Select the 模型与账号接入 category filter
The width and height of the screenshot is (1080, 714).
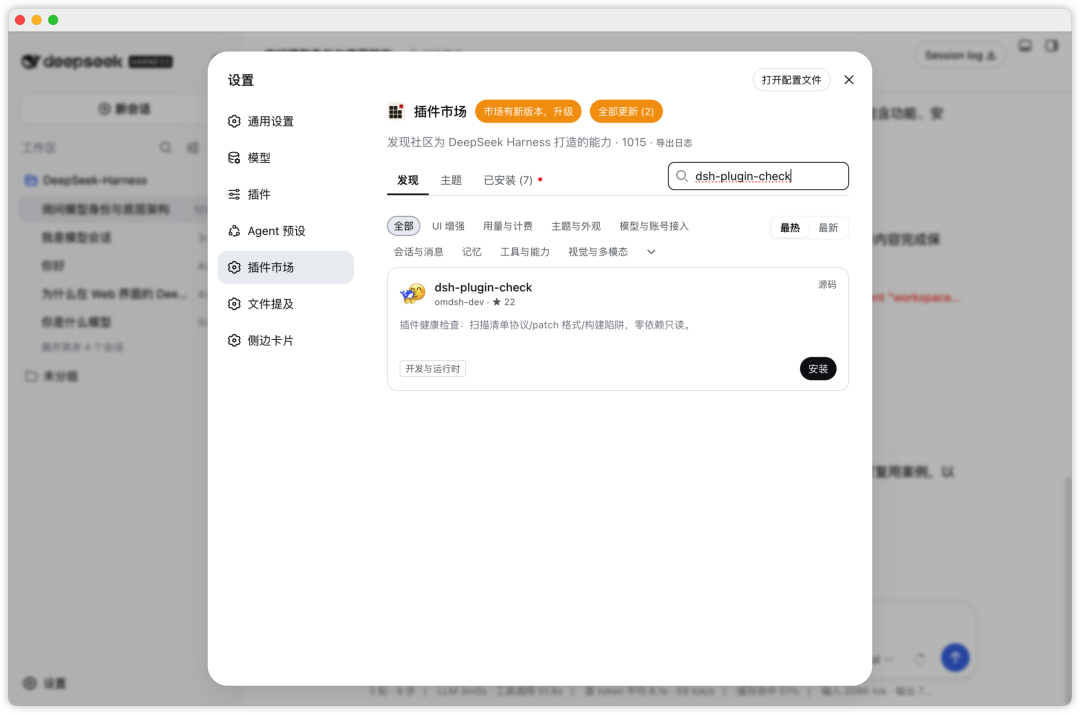pos(654,227)
